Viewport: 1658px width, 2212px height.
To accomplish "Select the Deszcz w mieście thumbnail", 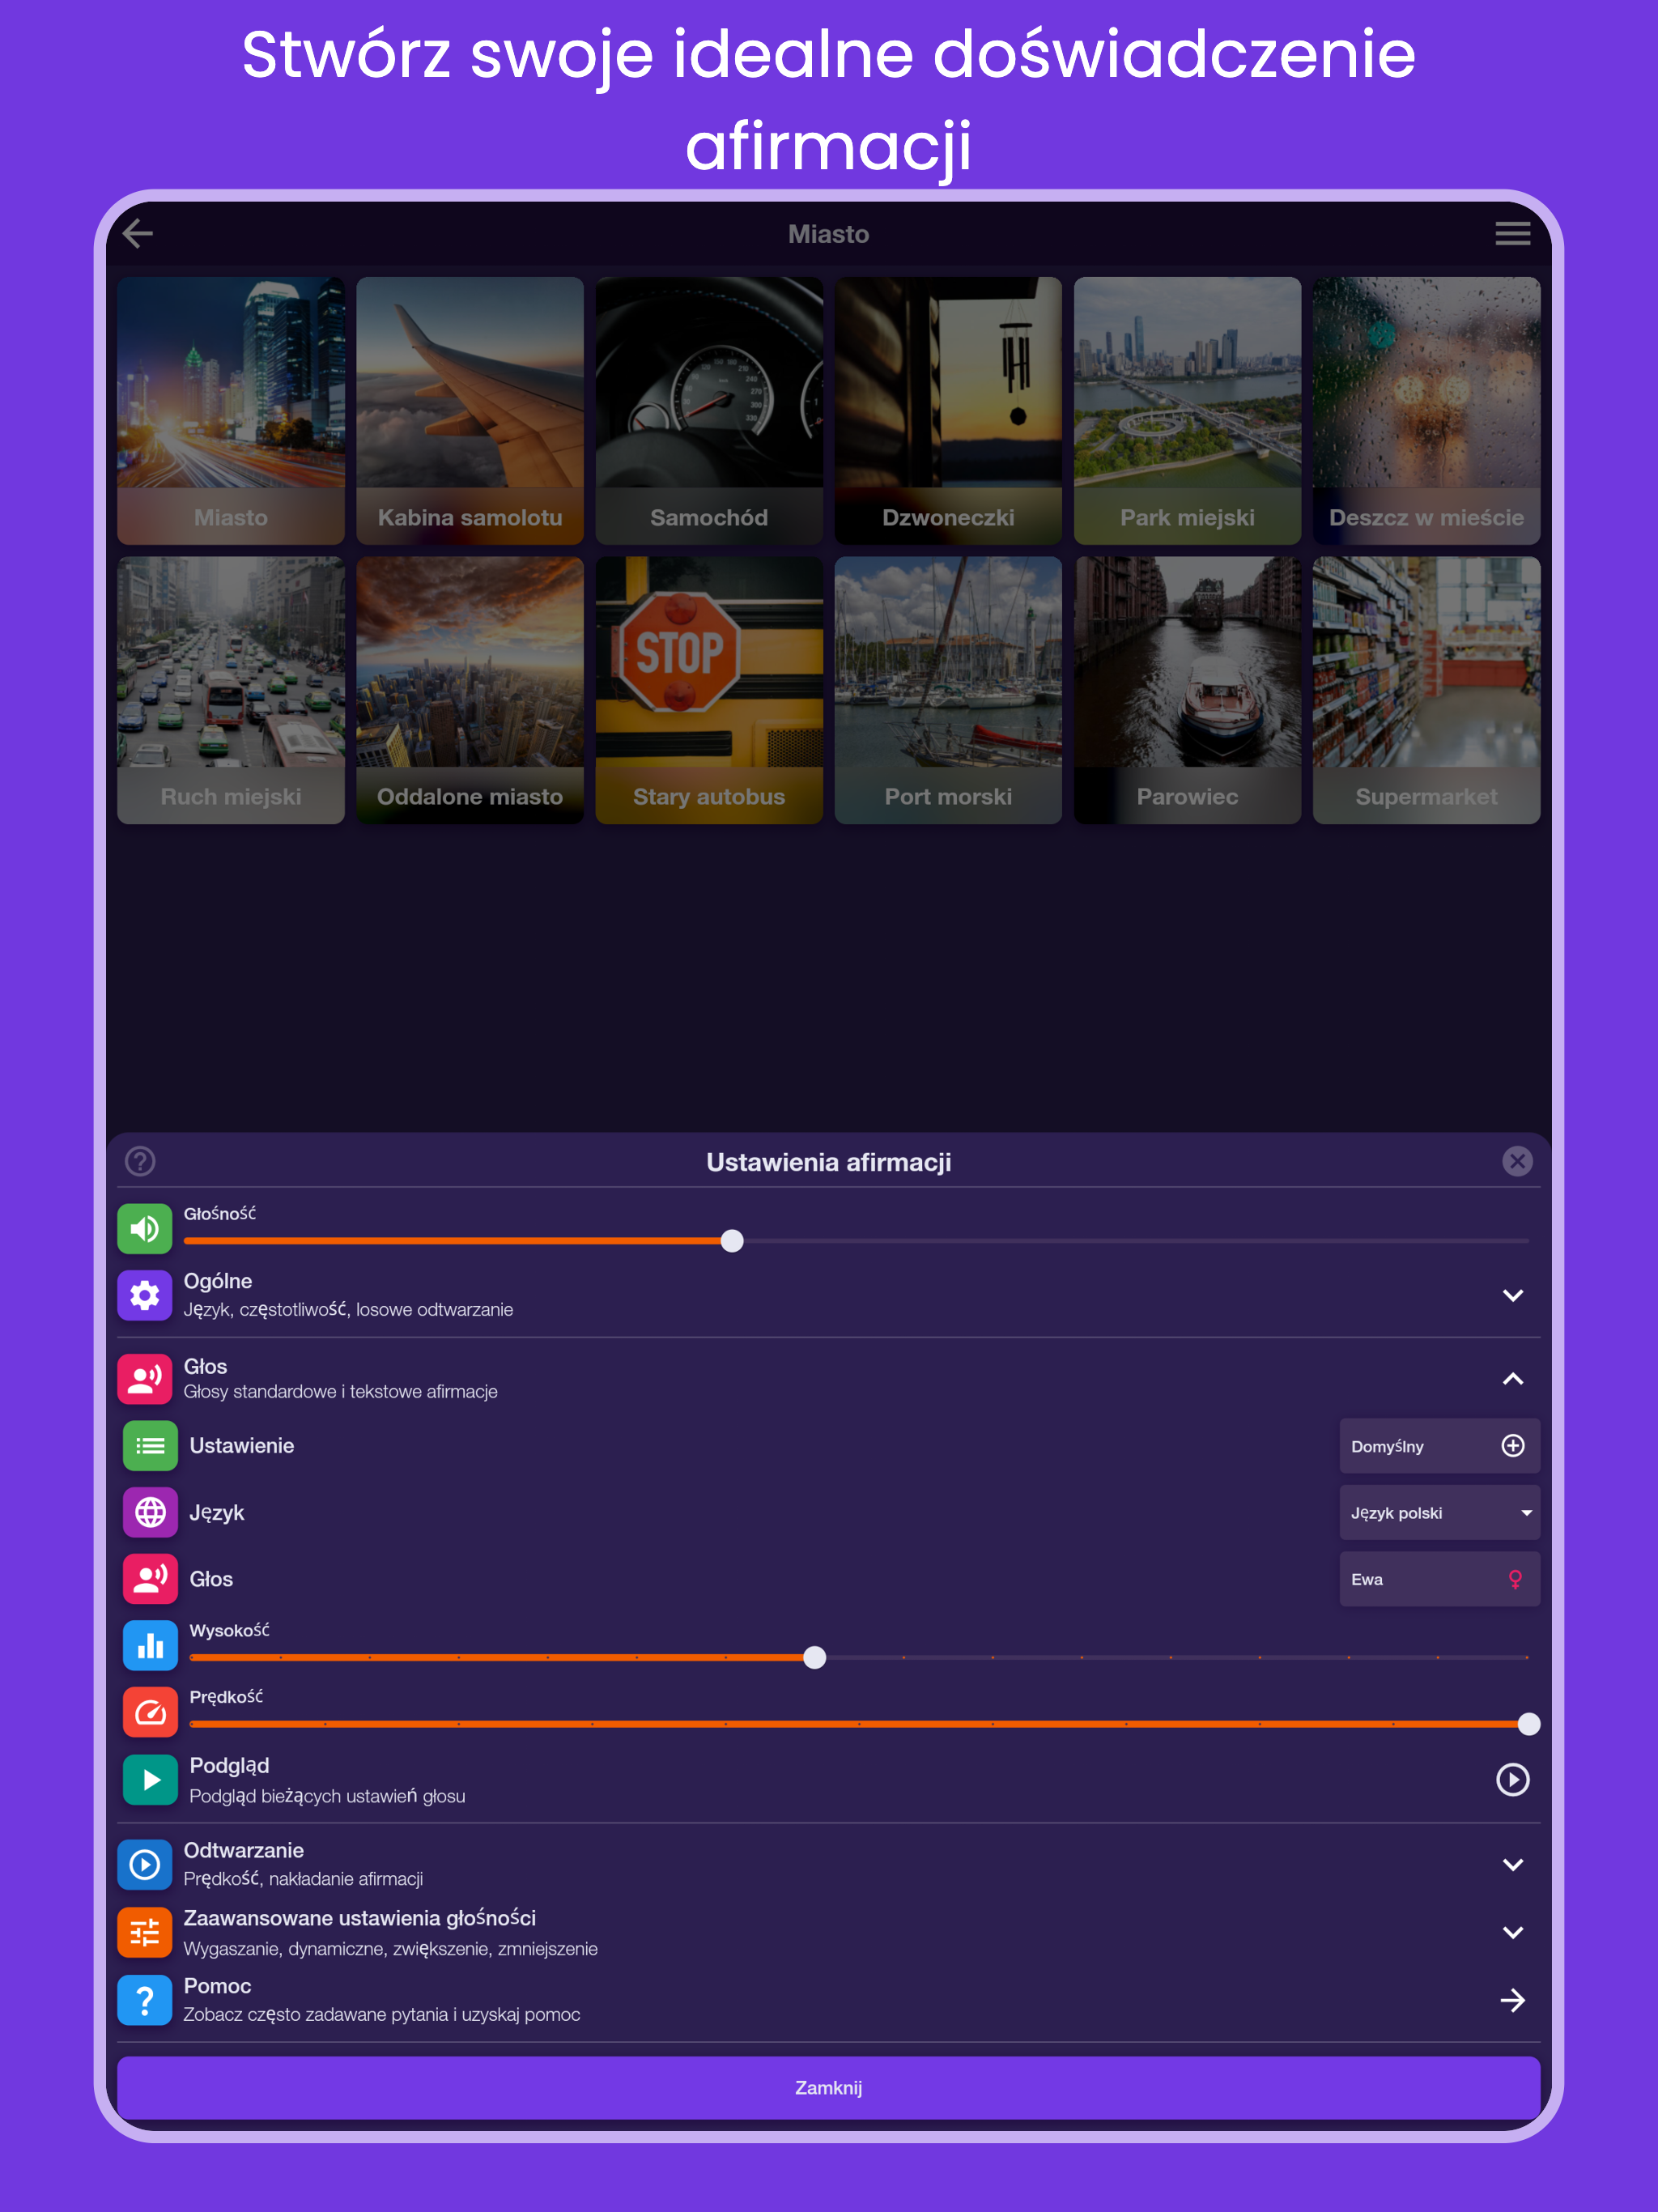I will [x=1426, y=411].
